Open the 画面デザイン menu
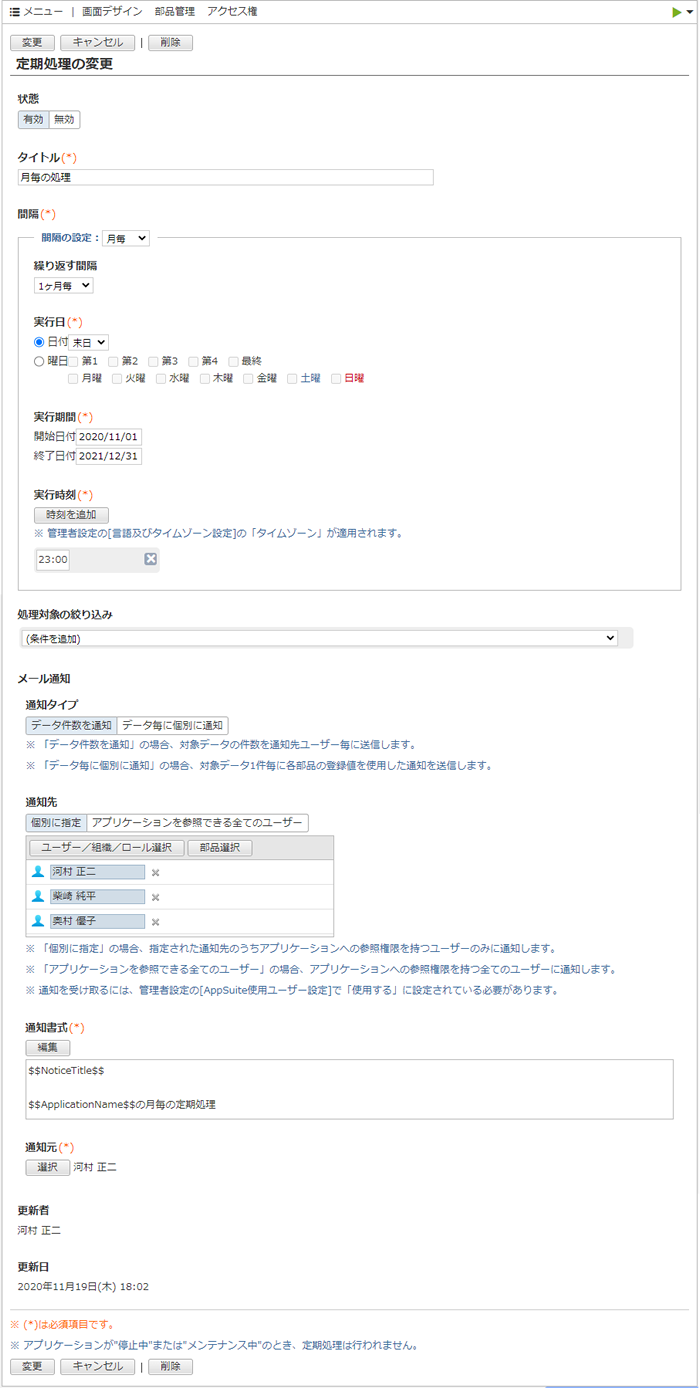 (112, 12)
